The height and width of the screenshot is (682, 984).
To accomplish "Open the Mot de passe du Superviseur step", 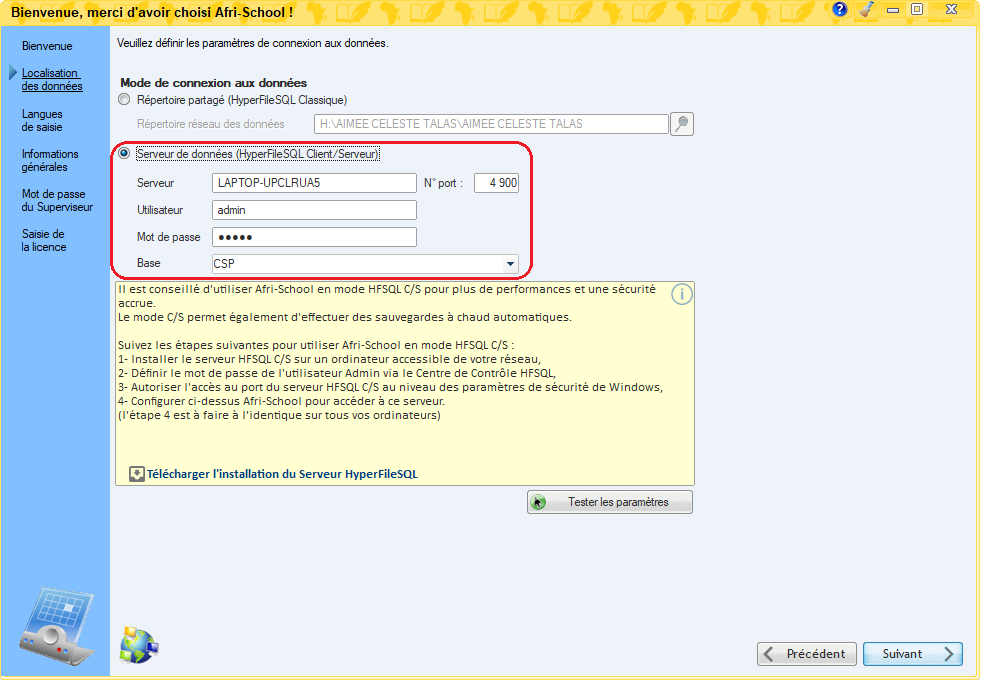I will click(57, 201).
